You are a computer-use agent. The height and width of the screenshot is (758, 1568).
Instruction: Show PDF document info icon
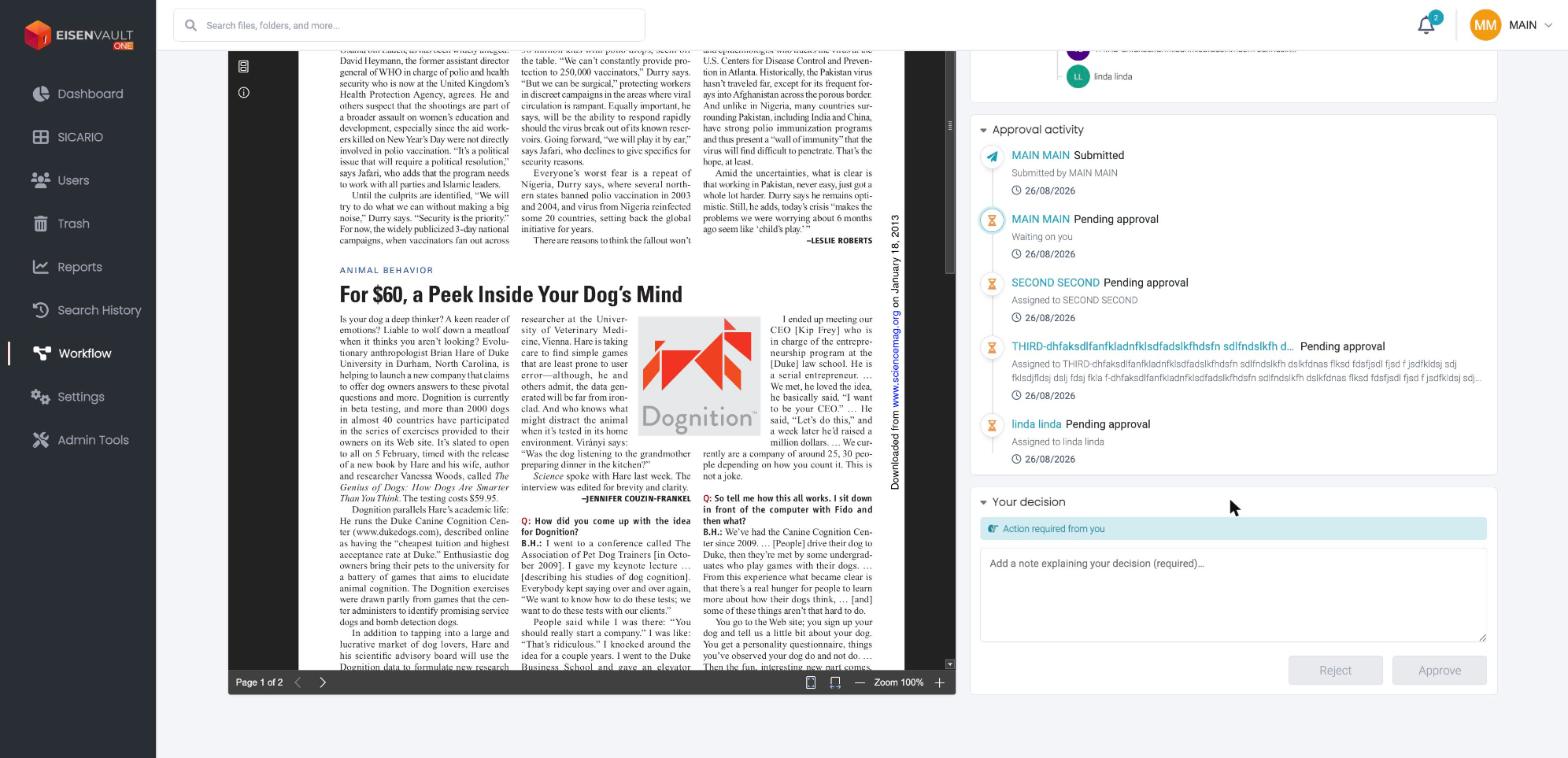243,92
